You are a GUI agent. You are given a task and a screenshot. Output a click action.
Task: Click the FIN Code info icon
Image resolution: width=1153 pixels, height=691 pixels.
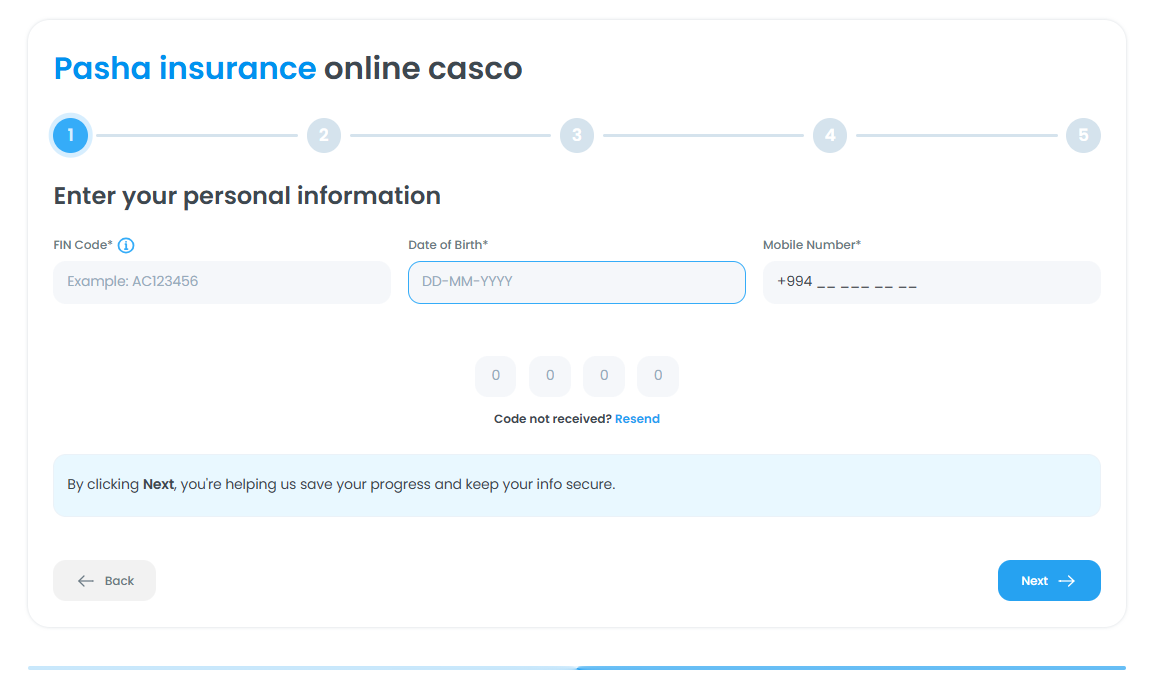126,245
